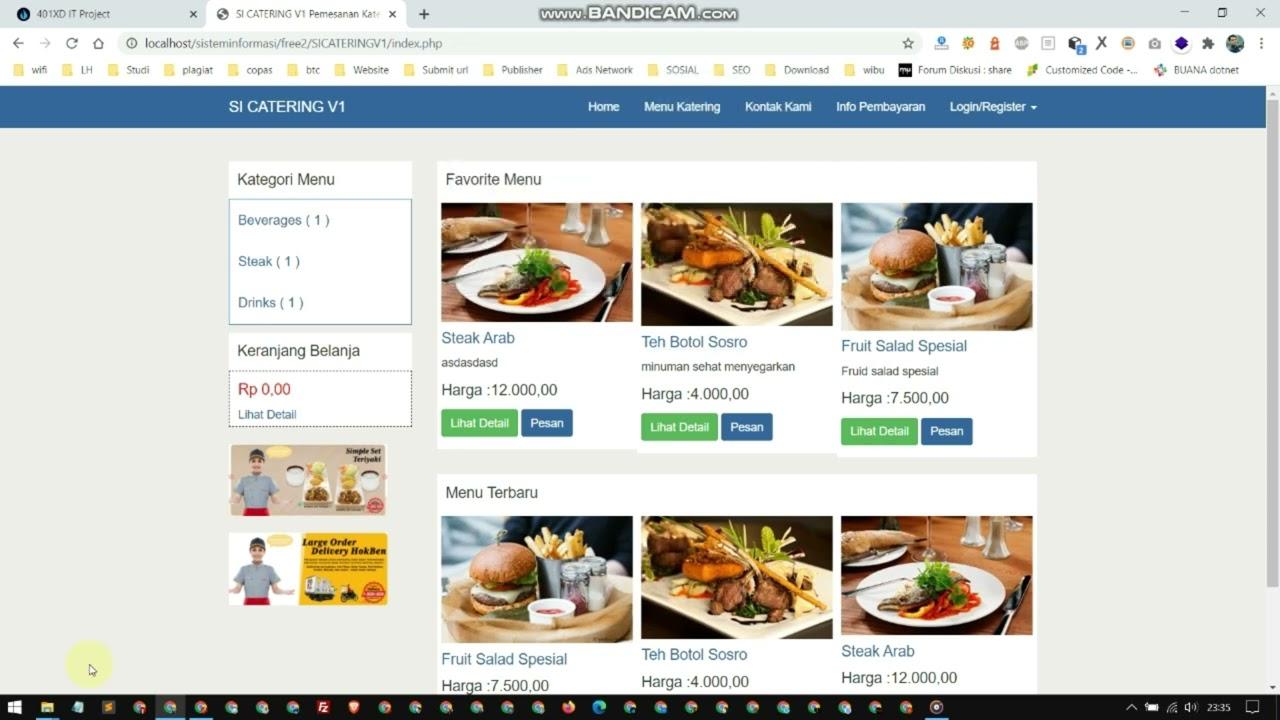The image size is (1280, 720).
Task: Click the volume icon in system tray
Action: click(x=1192, y=707)
